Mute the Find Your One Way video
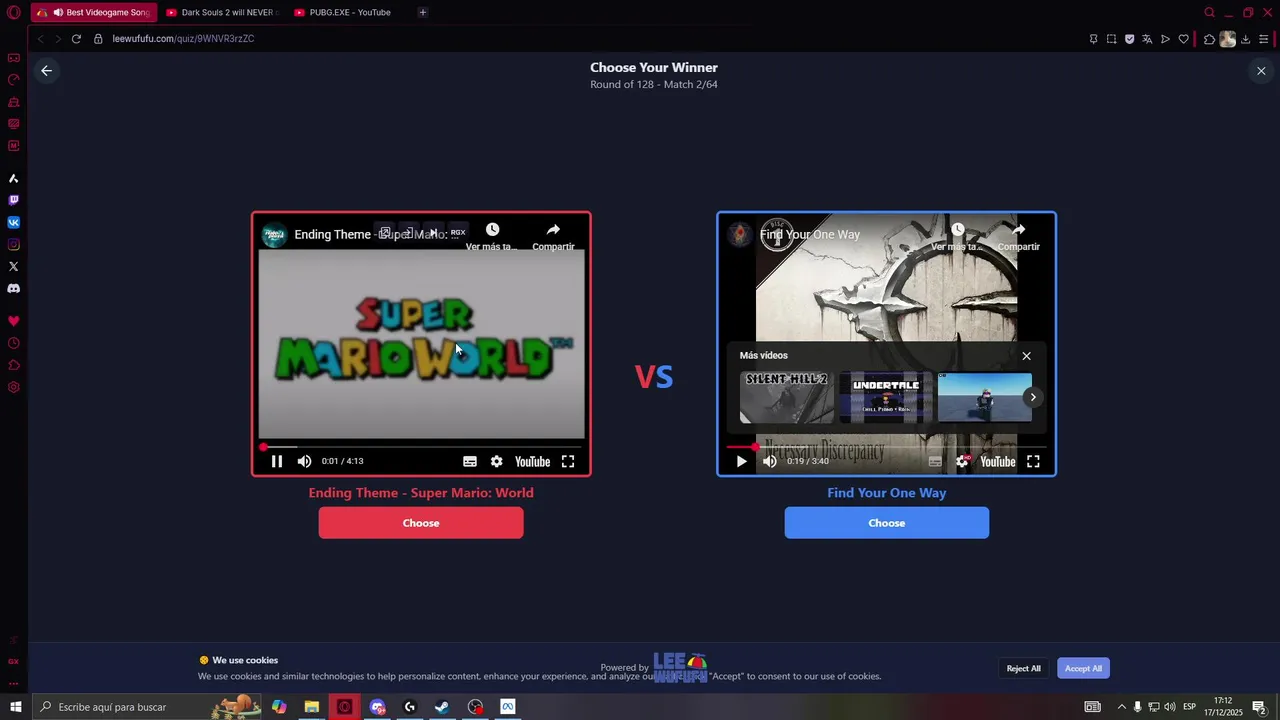This screenshot has height=720, width=1280. click(769, 461)
